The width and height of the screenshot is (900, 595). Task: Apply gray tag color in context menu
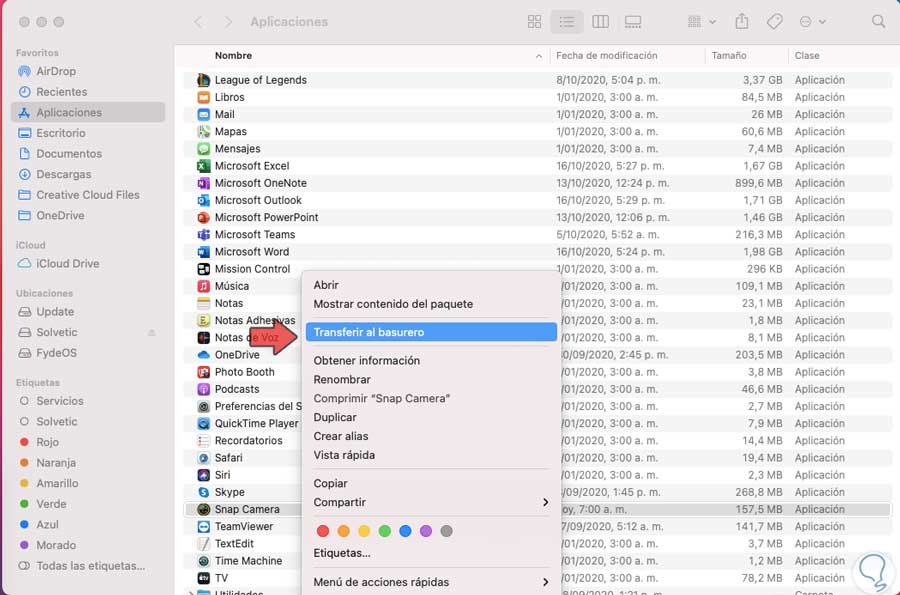click(x=447, y=531)
